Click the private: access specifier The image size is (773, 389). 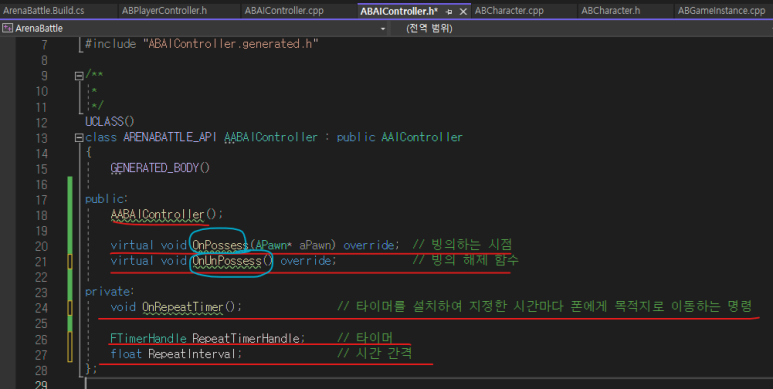click(109, 291)
